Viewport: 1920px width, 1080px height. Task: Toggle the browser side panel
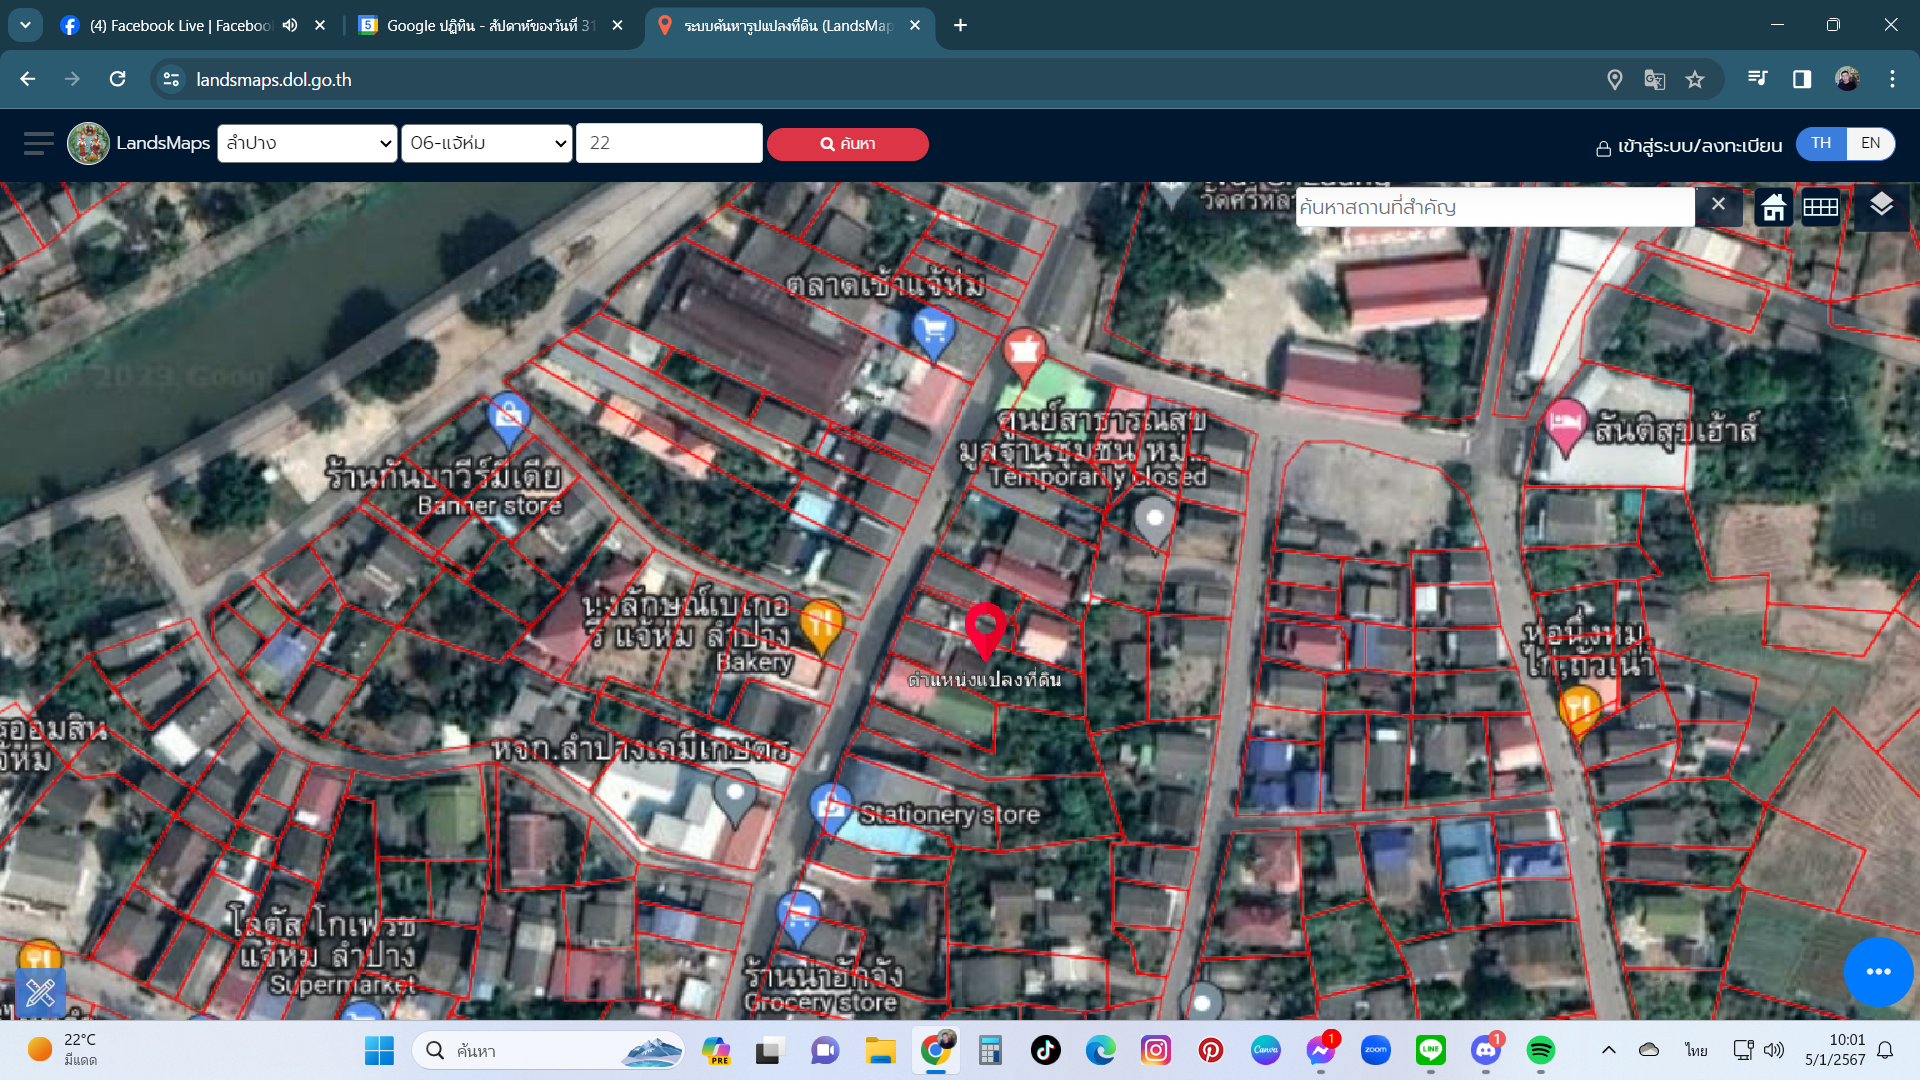1802,80
